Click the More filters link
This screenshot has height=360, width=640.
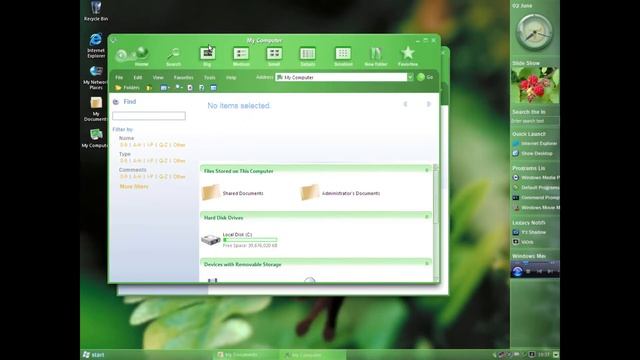[134, 187]
